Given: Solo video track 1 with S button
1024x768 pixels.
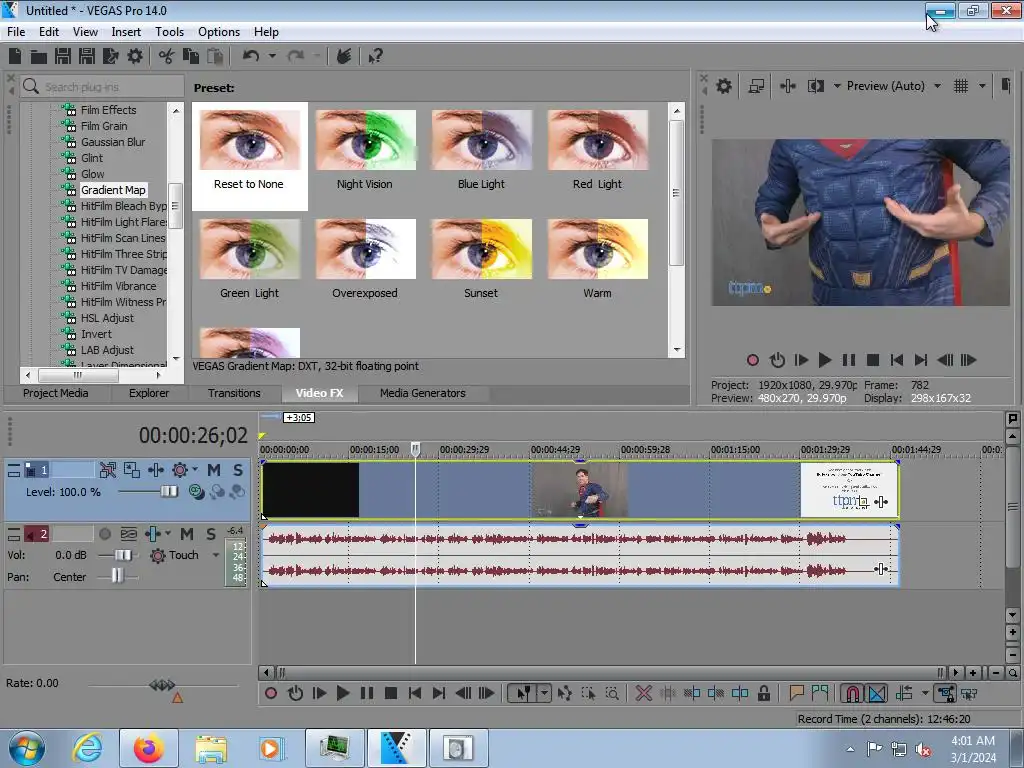Looking at the screenshot, I should pyautogui.click(x=238, y=470).
